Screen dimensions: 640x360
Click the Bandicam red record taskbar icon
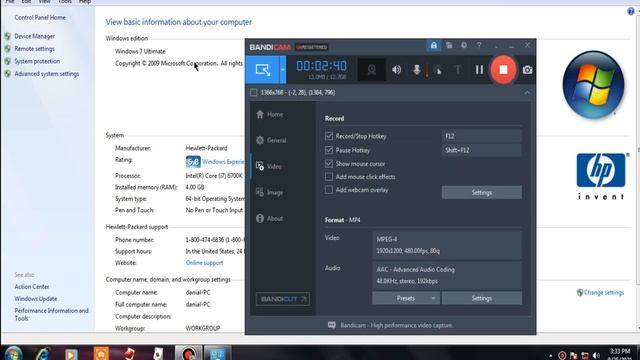pyautogui.click(x=189, y=353)
